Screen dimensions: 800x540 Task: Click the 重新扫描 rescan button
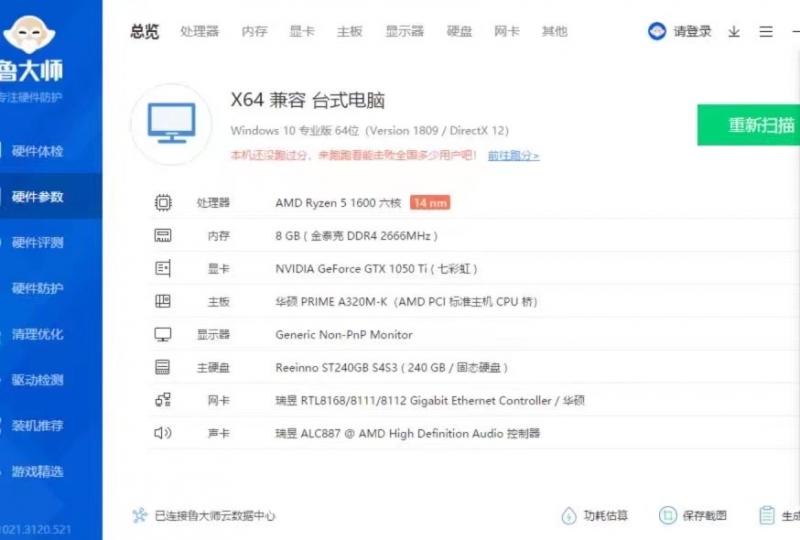748,125
